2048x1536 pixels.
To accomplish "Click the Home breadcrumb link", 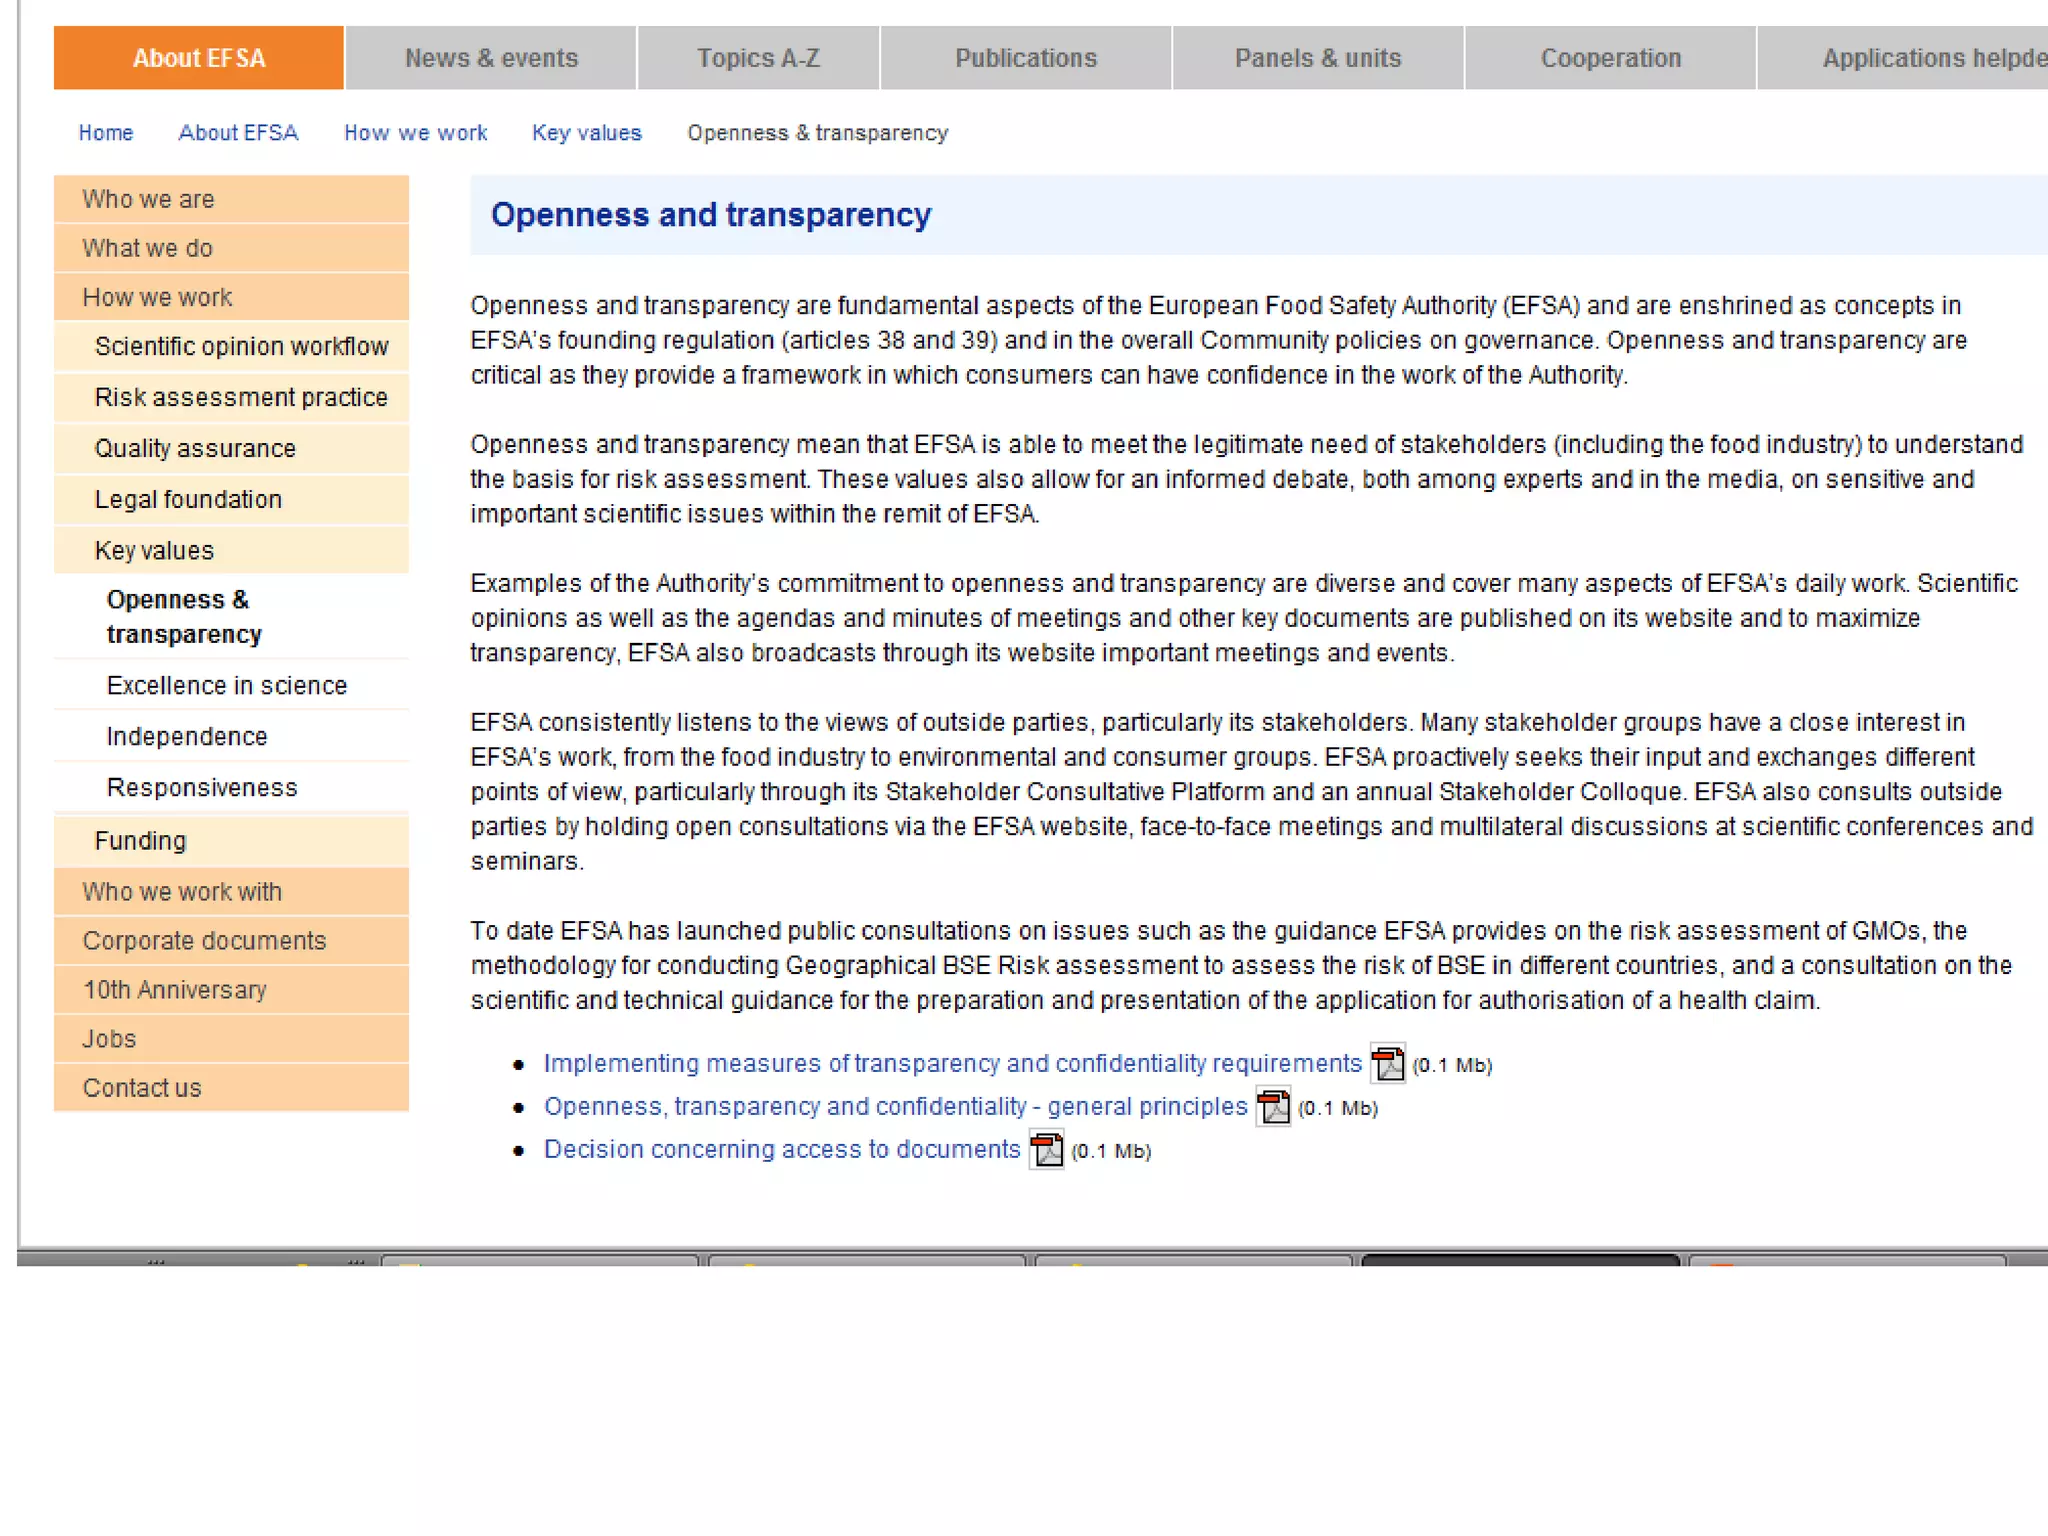I will (106, 133).
